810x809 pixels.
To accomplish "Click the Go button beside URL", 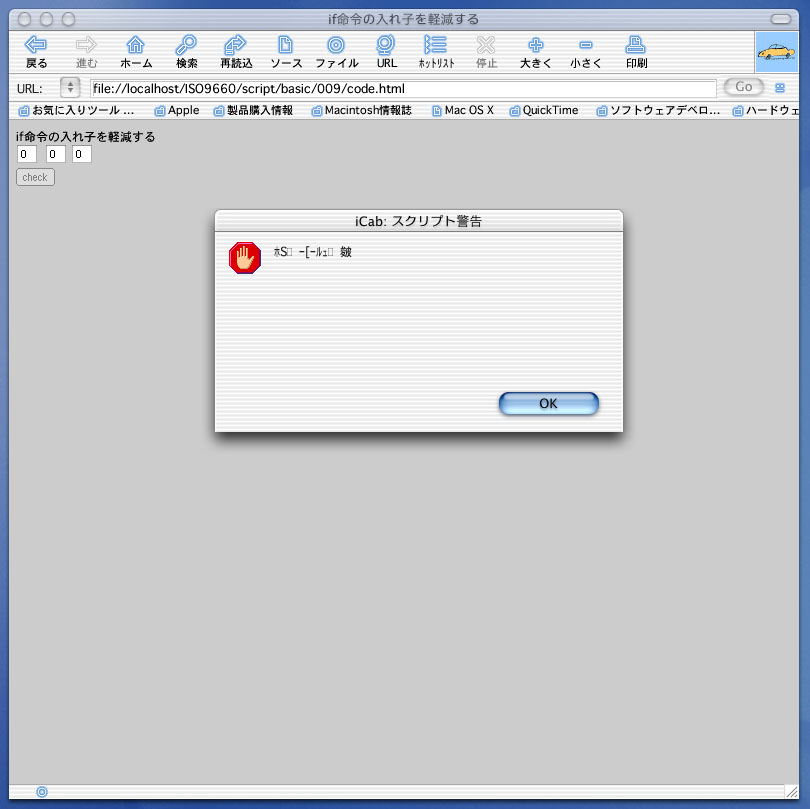I will tap(743, 87).
